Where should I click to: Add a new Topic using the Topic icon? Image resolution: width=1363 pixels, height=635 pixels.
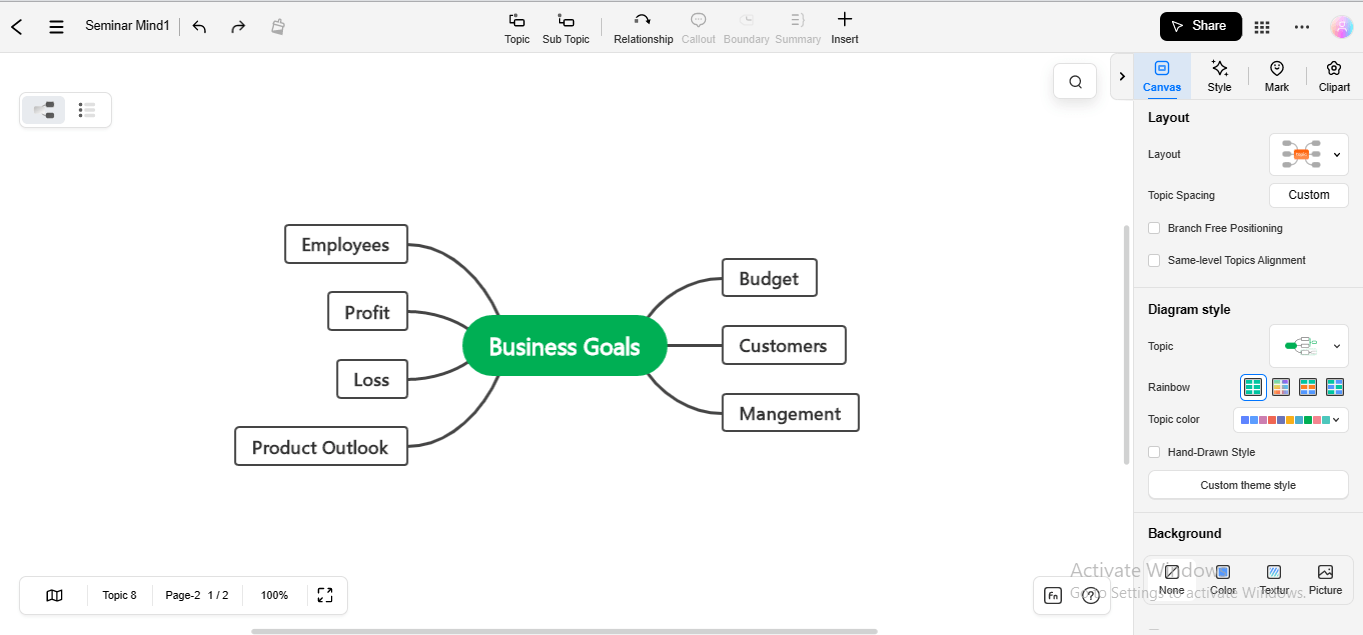[516, 27]
